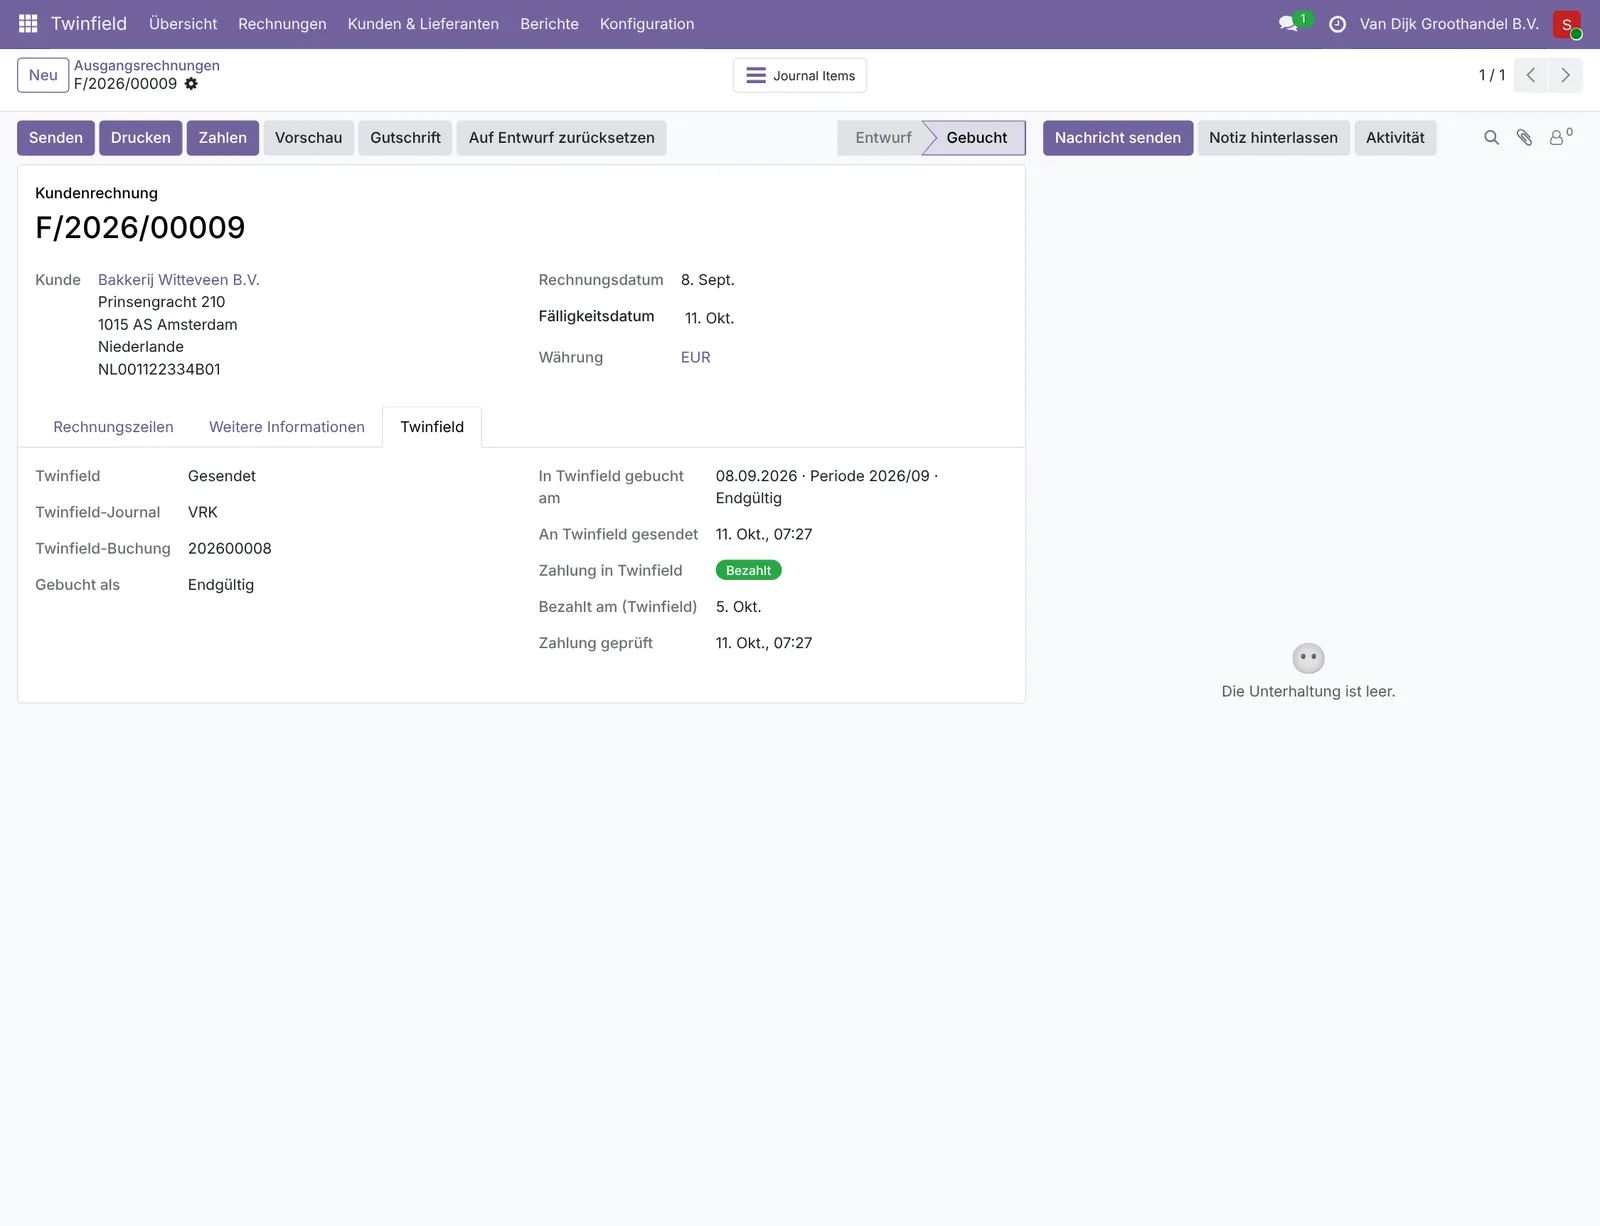1600x1226 pixels.
Task: Click the Vorschau button
Action: (x=309, y=138)
